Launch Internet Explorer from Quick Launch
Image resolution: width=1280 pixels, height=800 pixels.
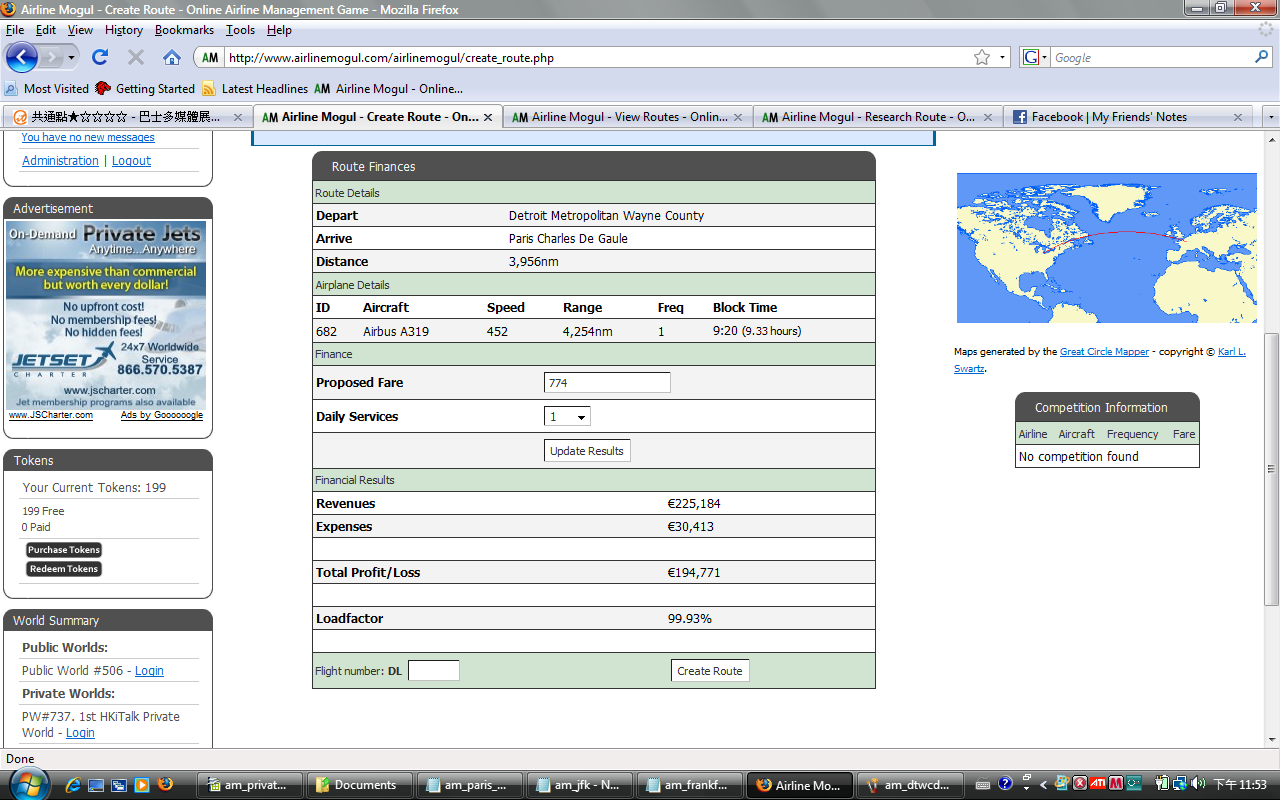tap(73, 785)
